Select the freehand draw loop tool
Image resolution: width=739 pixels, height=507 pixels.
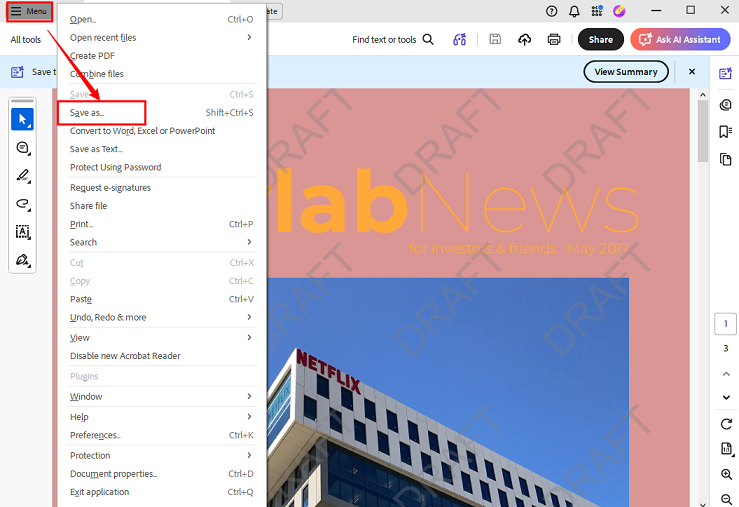22,204
